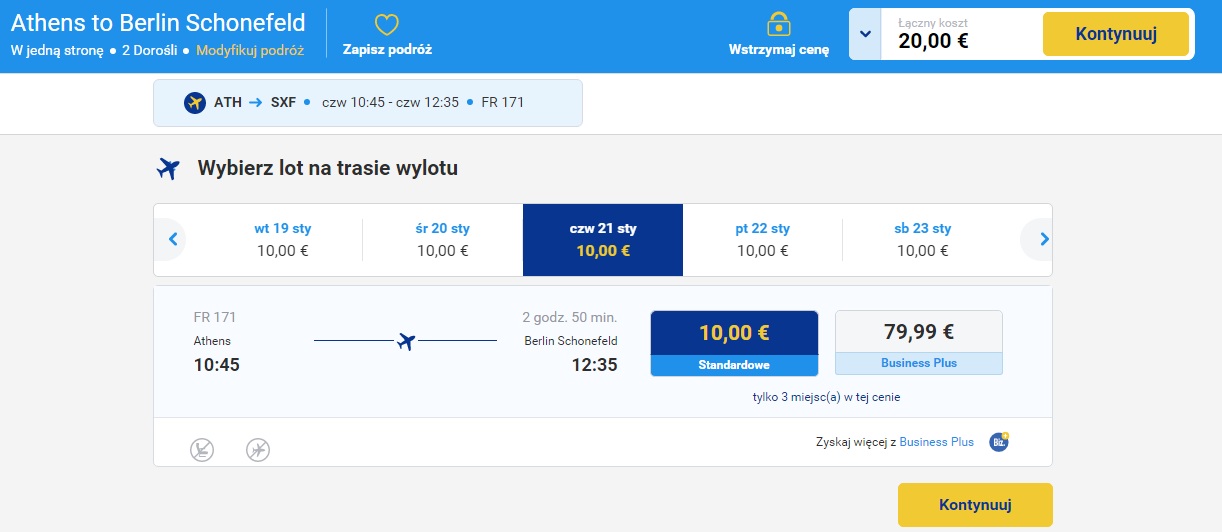Viewport: 1222px width, 532px height.
Task: Click the plane icon beside Wybierz lot heading
Action: [168, 168]
